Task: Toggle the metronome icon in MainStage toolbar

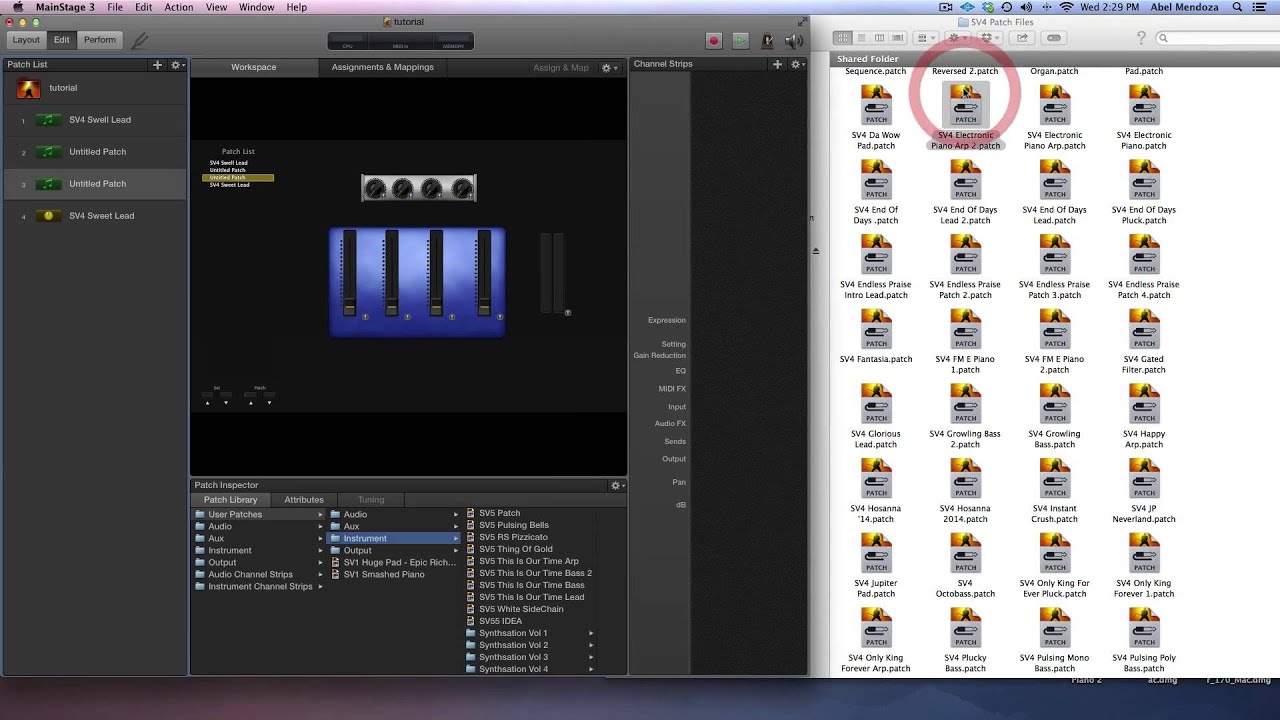Action: [767, 40]
